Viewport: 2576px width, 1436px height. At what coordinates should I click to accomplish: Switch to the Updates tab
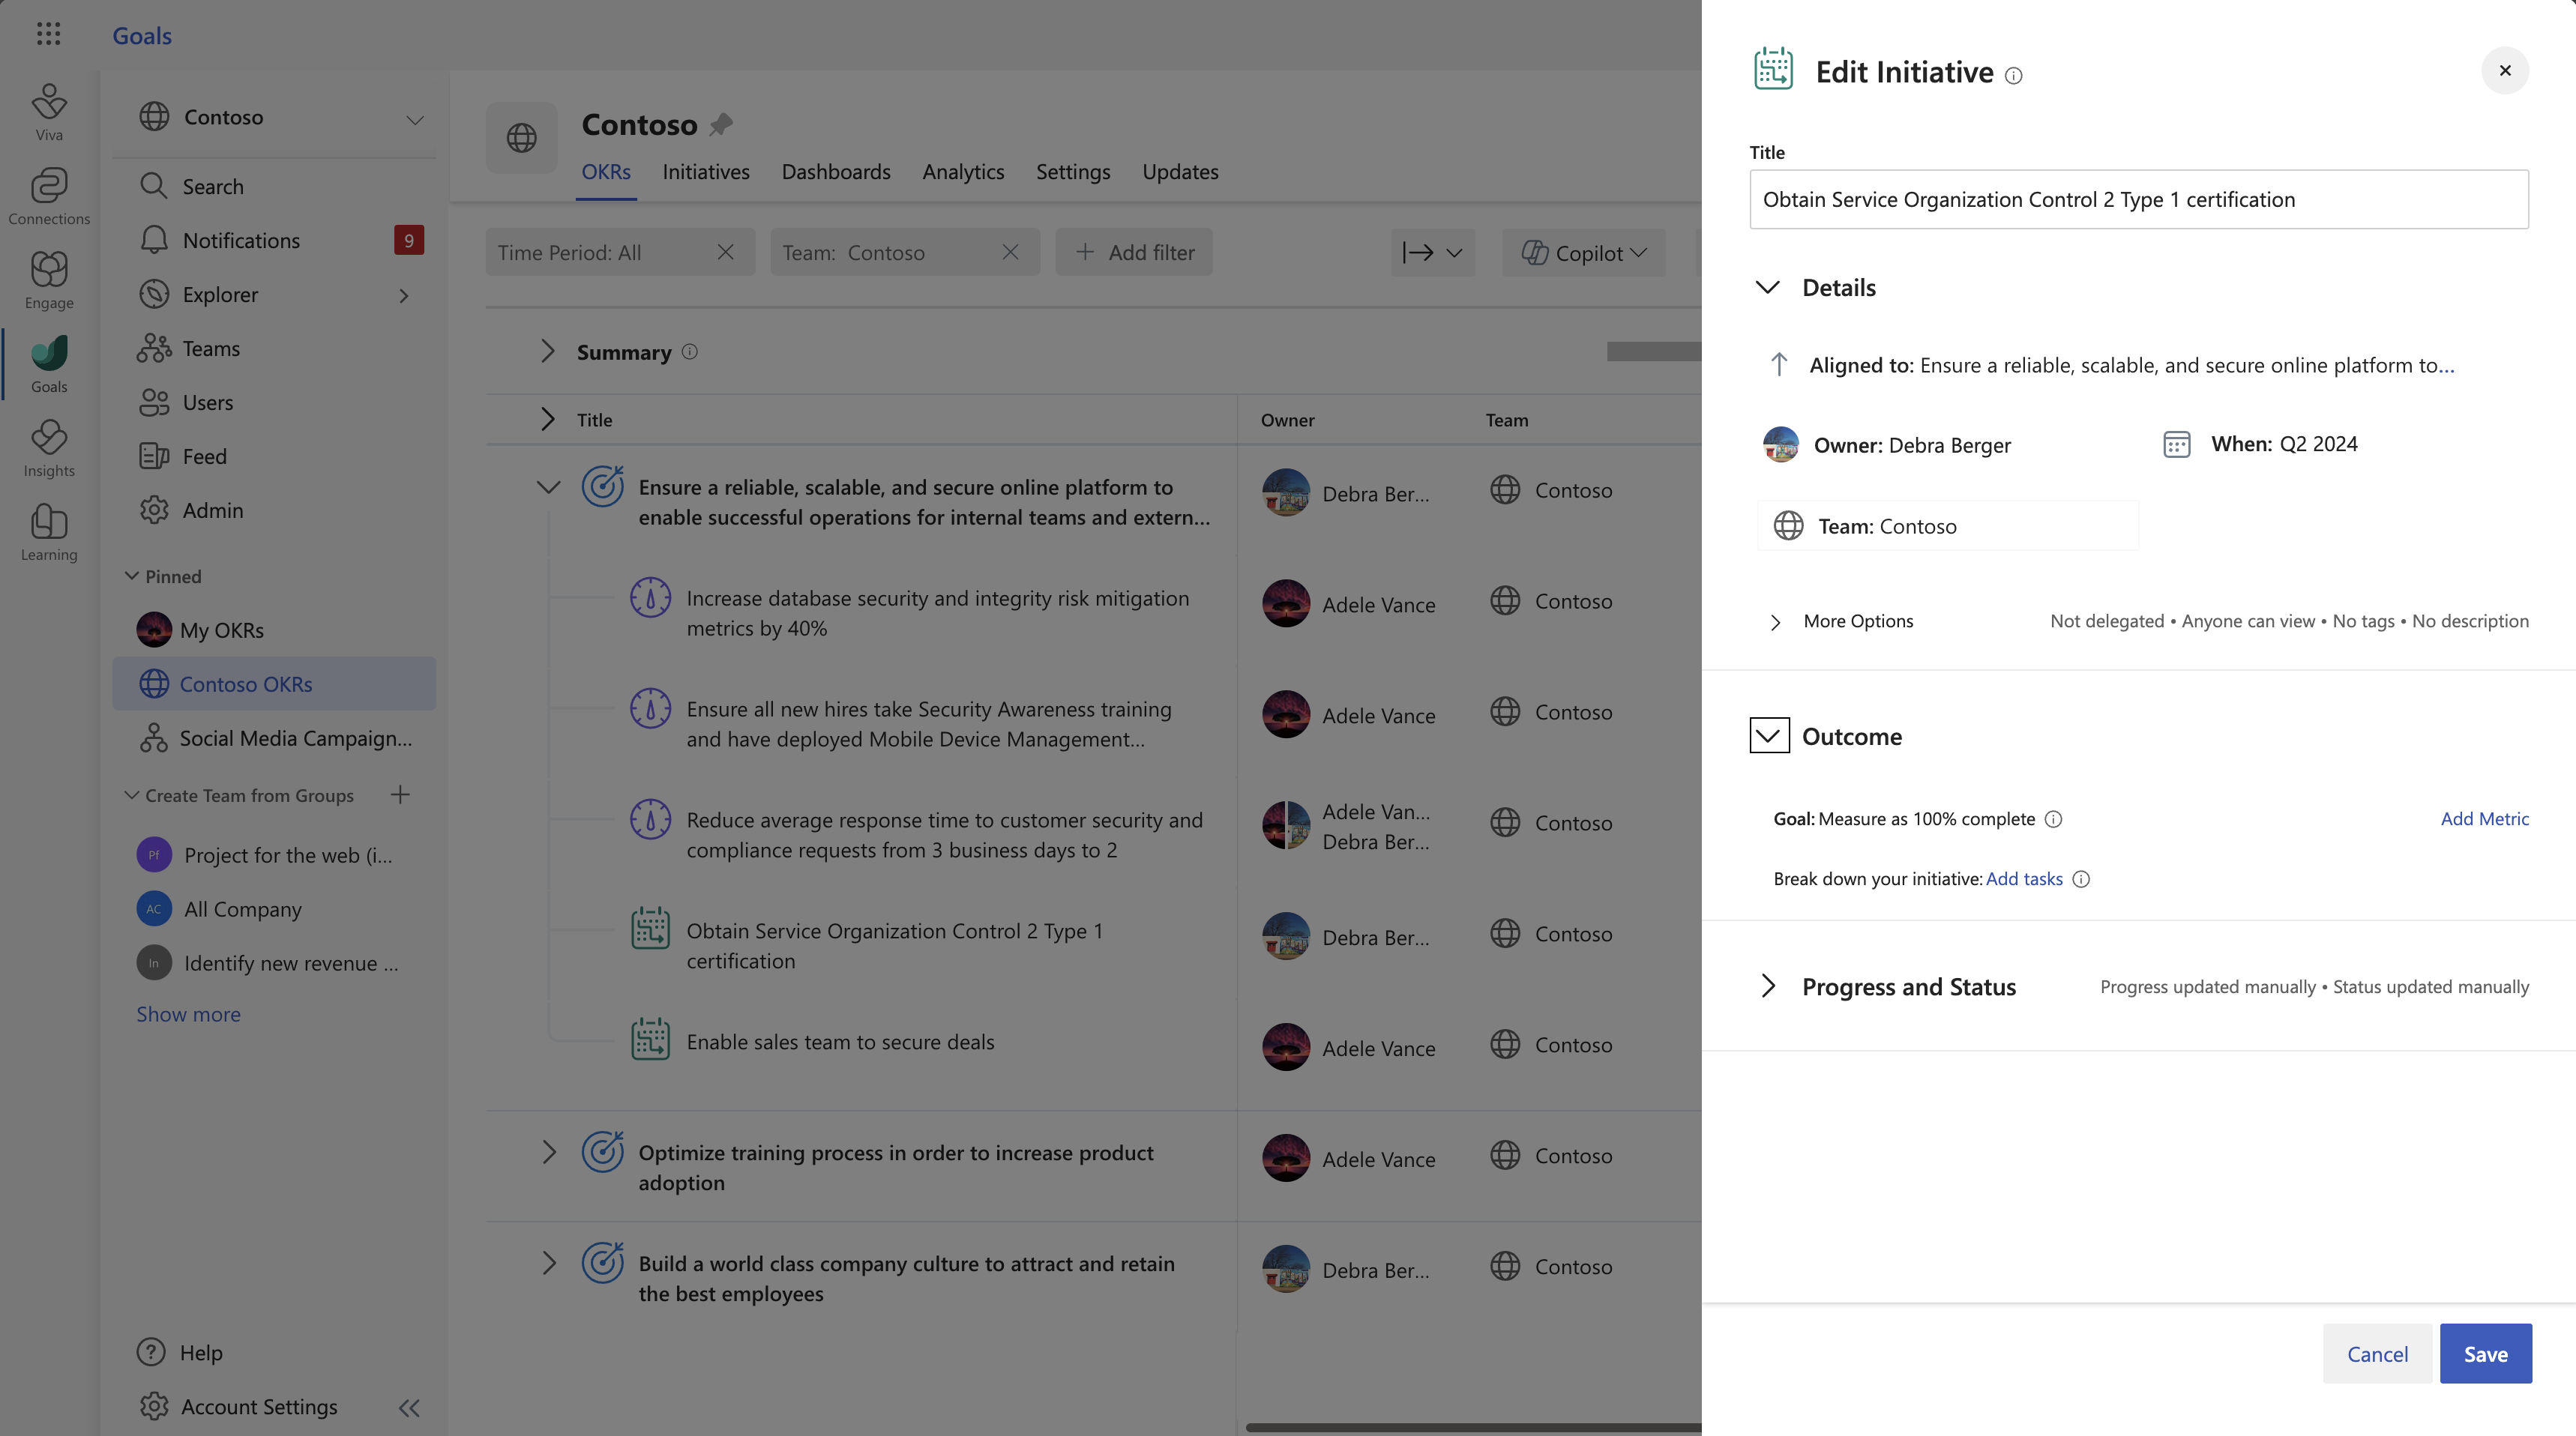(1180, 172)
